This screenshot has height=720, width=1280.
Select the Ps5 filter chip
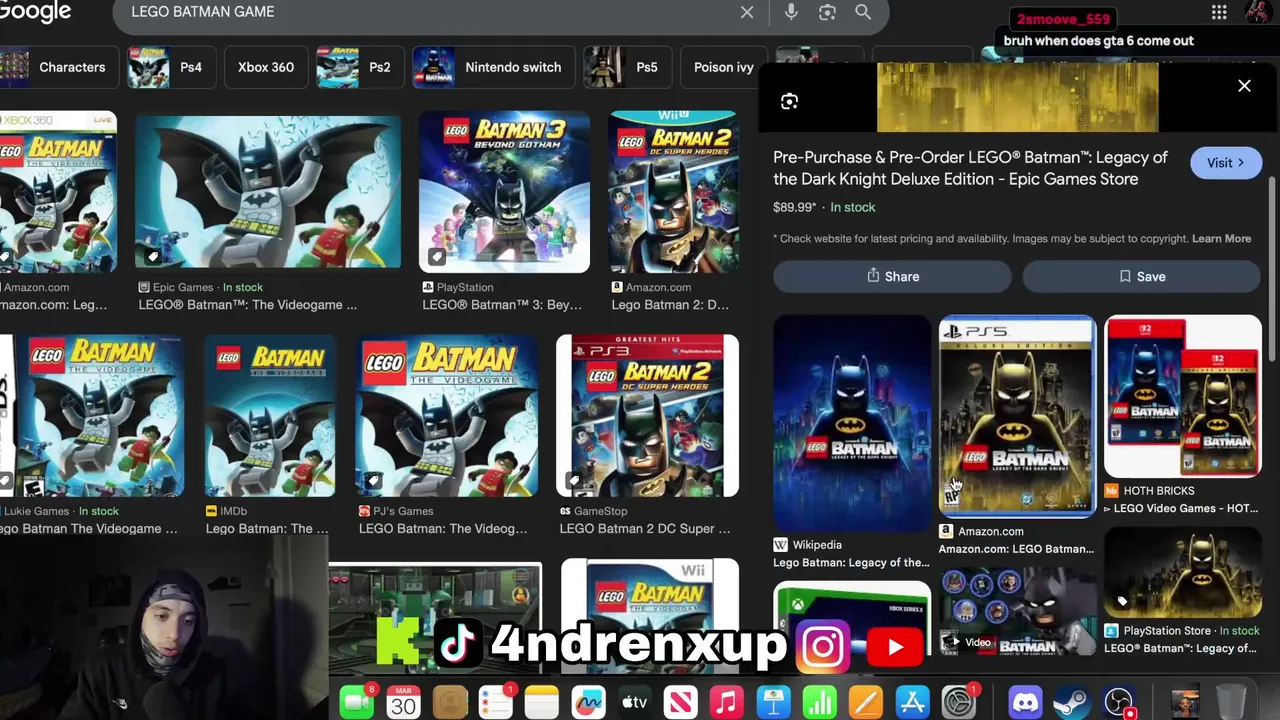pyautogui.click(x=627, y=67)
